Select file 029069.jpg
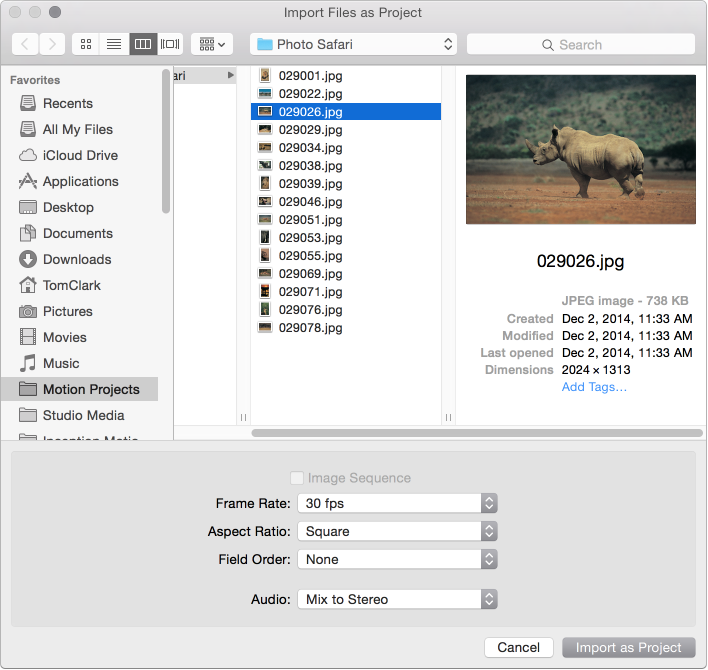The height and width of the screenshot is (670, 708). coord(346,274)
